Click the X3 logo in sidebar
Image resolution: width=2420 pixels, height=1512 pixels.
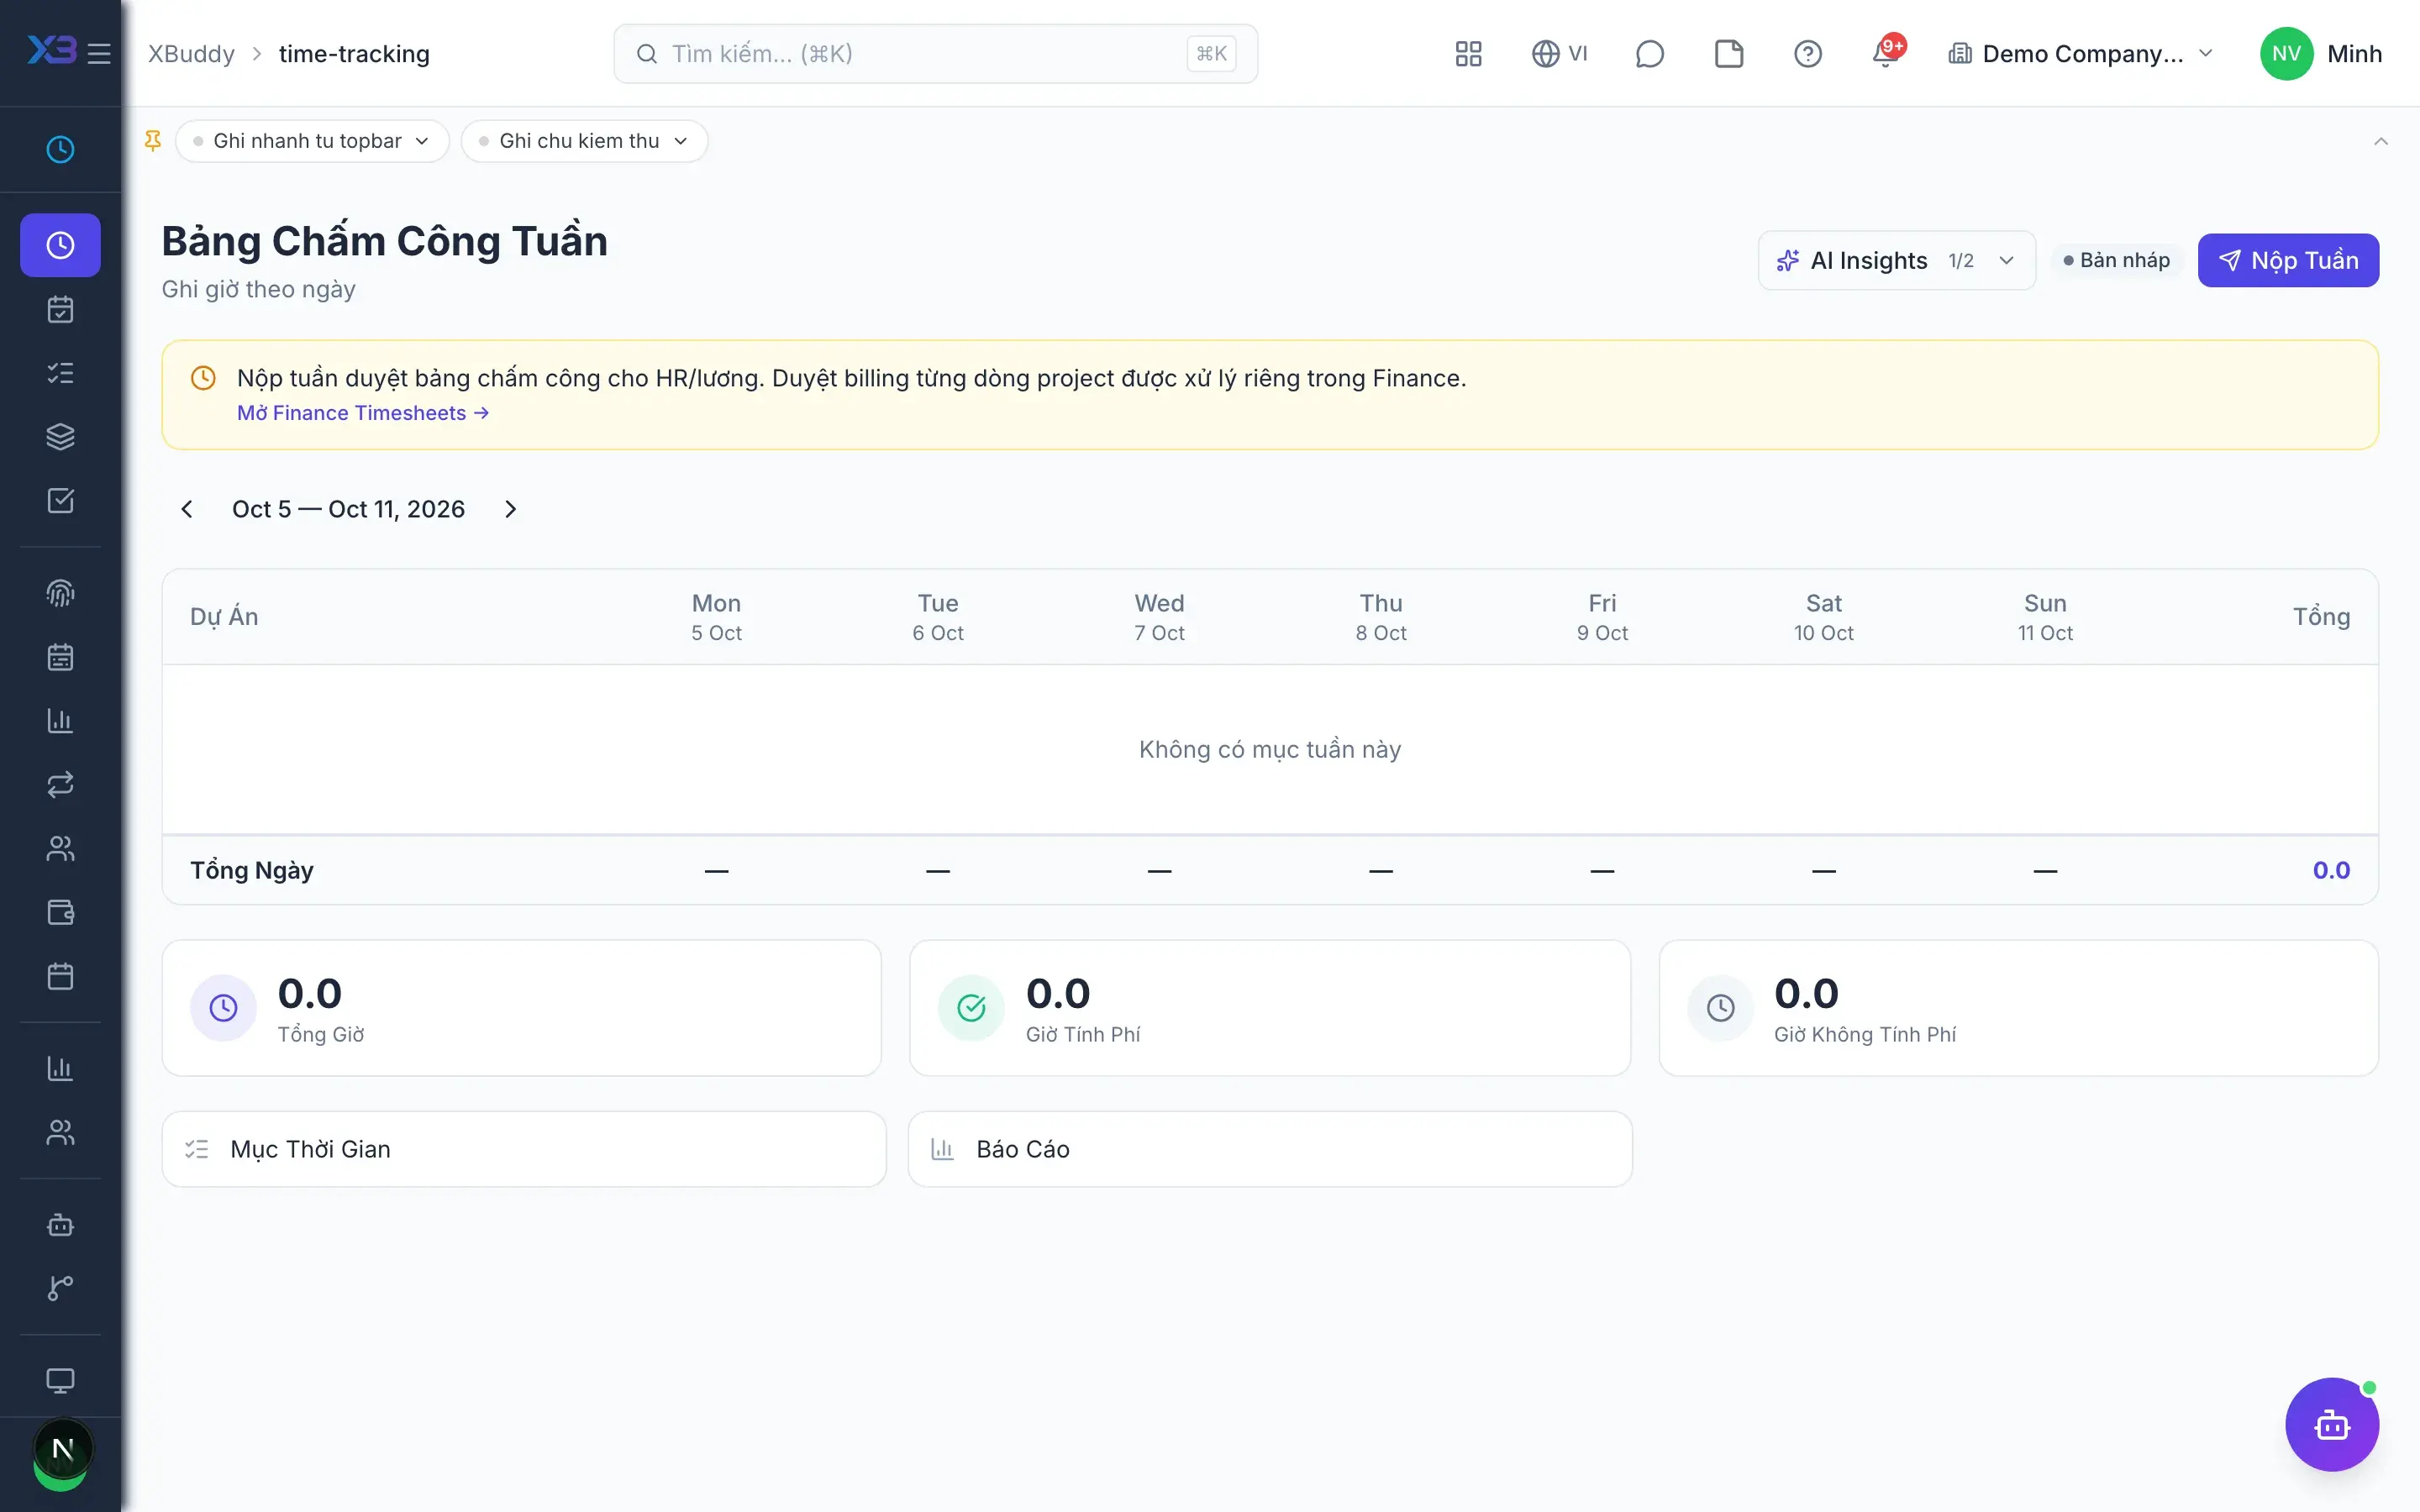51,50
